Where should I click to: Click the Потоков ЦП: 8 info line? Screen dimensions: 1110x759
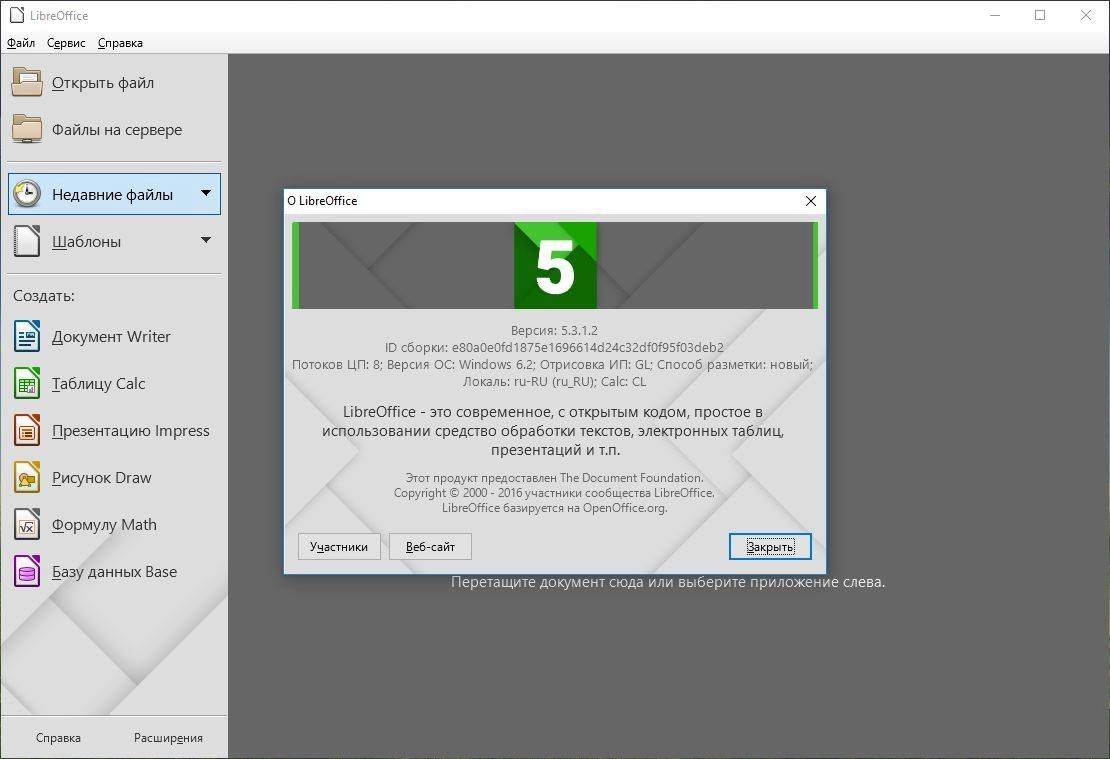552,365
